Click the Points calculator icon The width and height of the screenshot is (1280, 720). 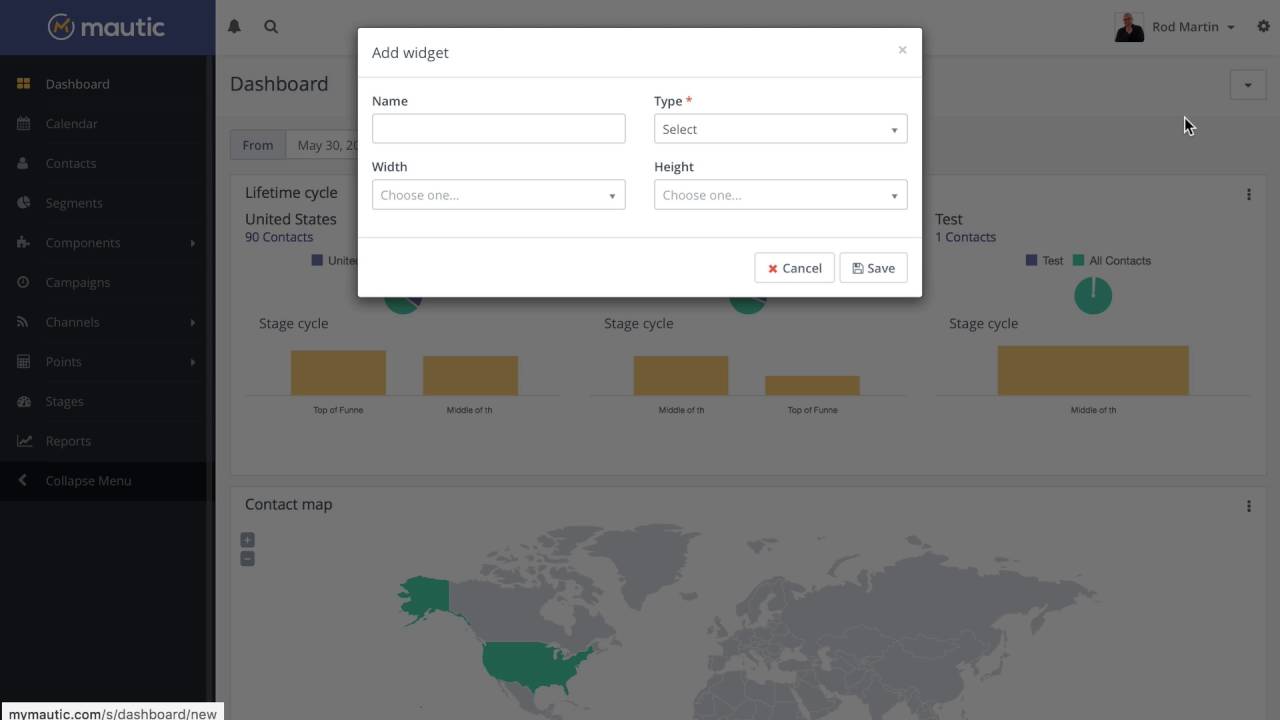pos(23,362)
